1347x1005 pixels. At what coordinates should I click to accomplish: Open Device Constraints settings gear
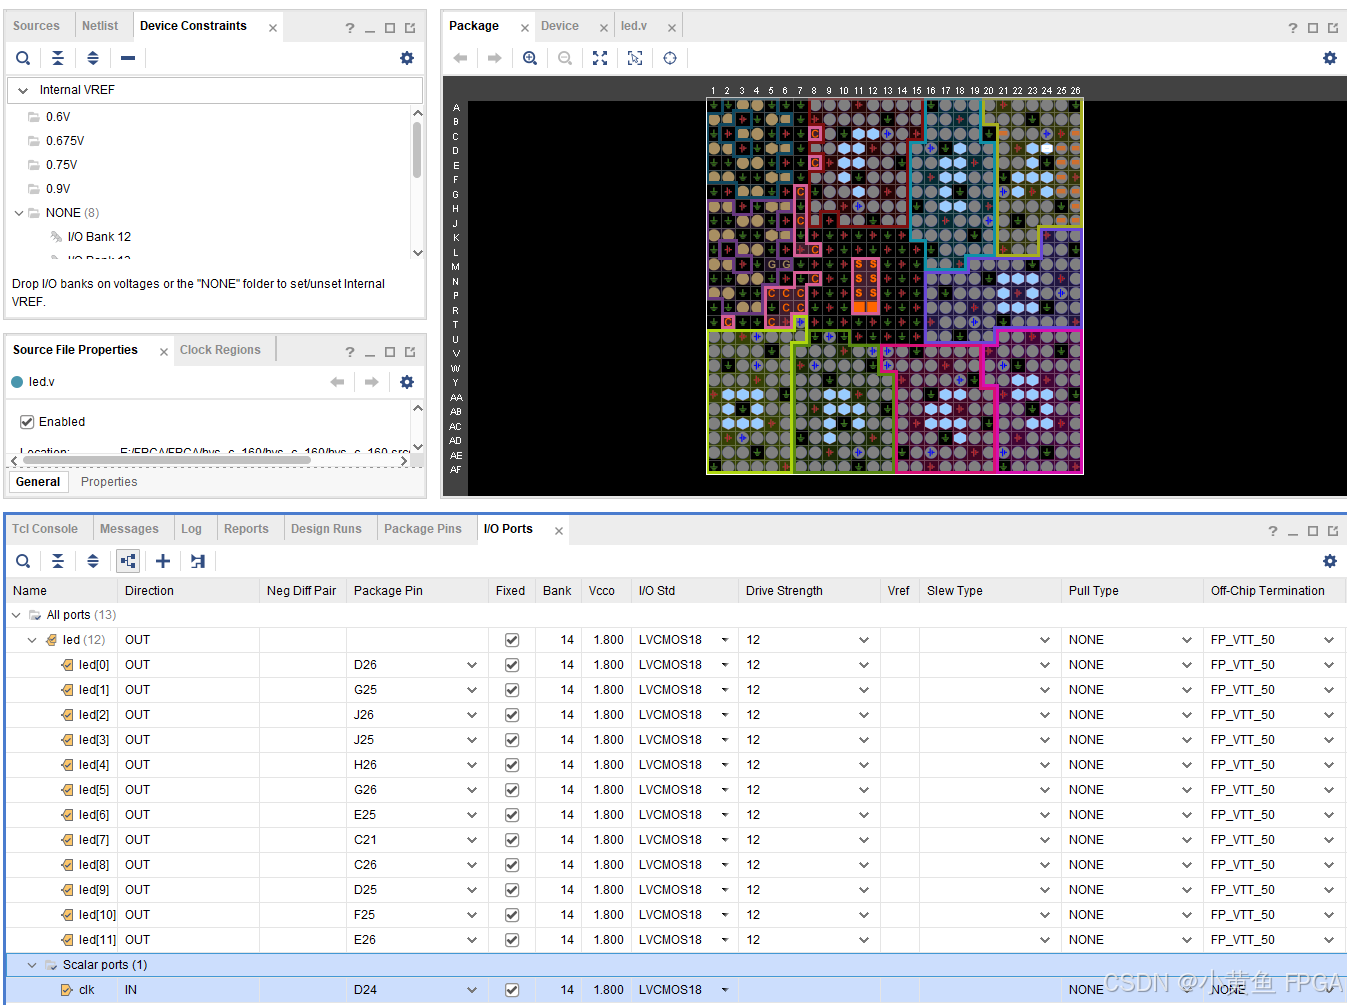coord(407,58)
